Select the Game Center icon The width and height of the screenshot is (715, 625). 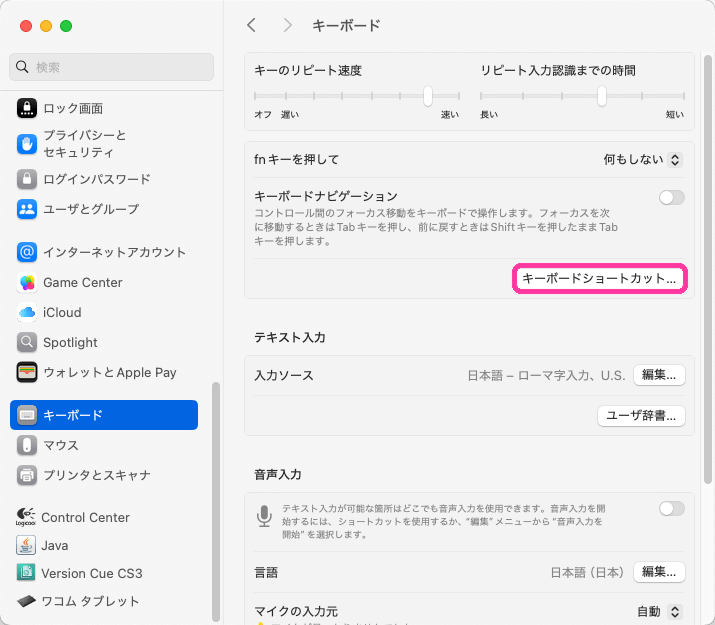coord(27,283)
